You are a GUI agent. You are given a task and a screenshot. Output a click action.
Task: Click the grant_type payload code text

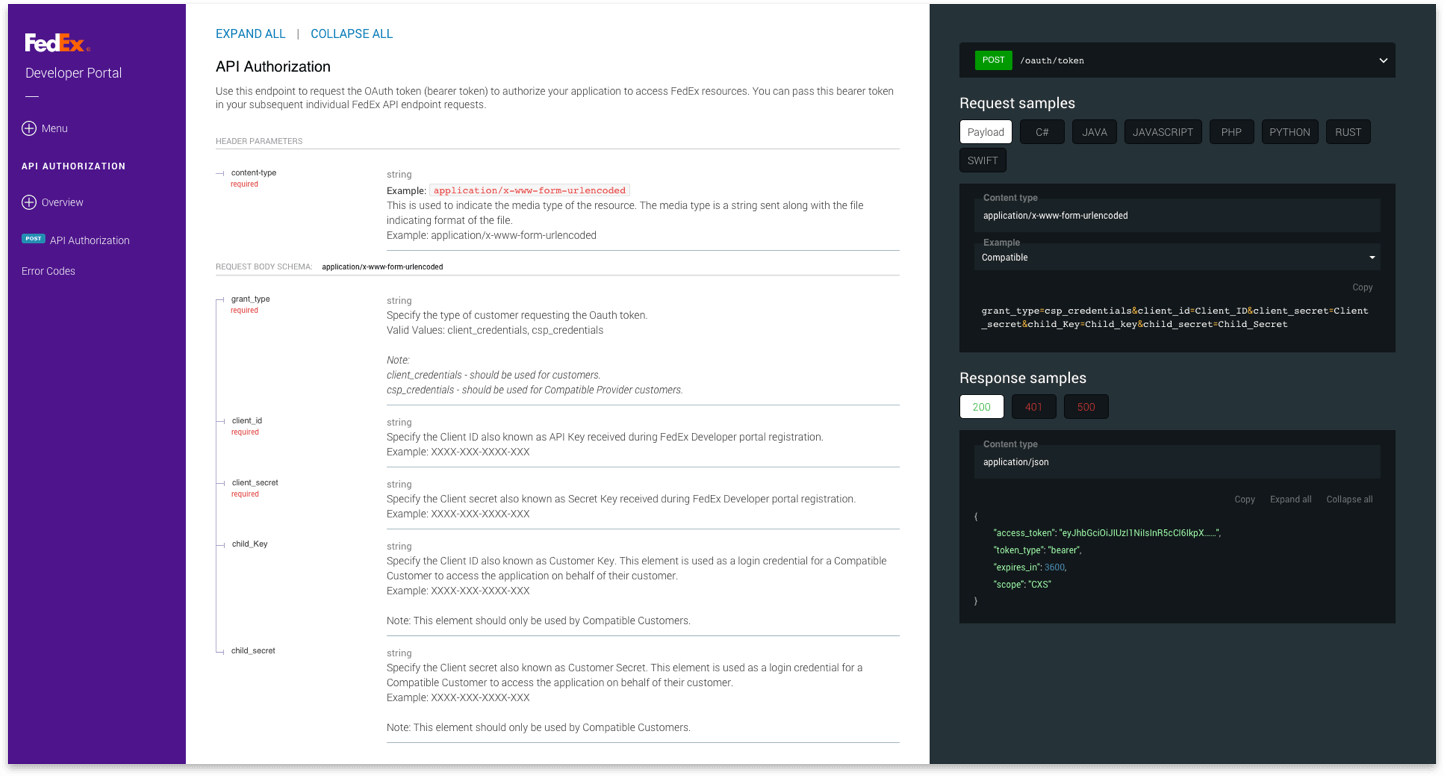pyautogui.click(x=1175, y=317)
